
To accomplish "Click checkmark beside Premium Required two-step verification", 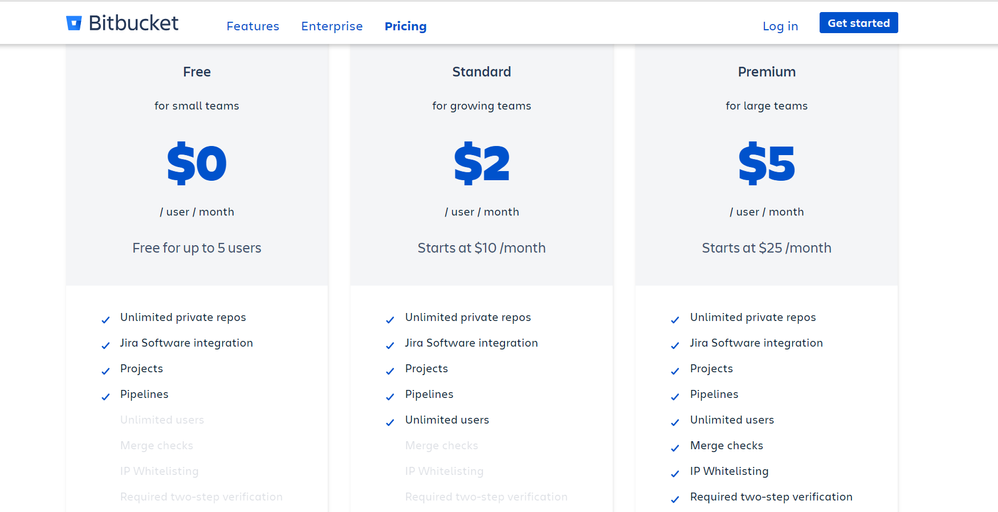I will click(x=675, y=499).
